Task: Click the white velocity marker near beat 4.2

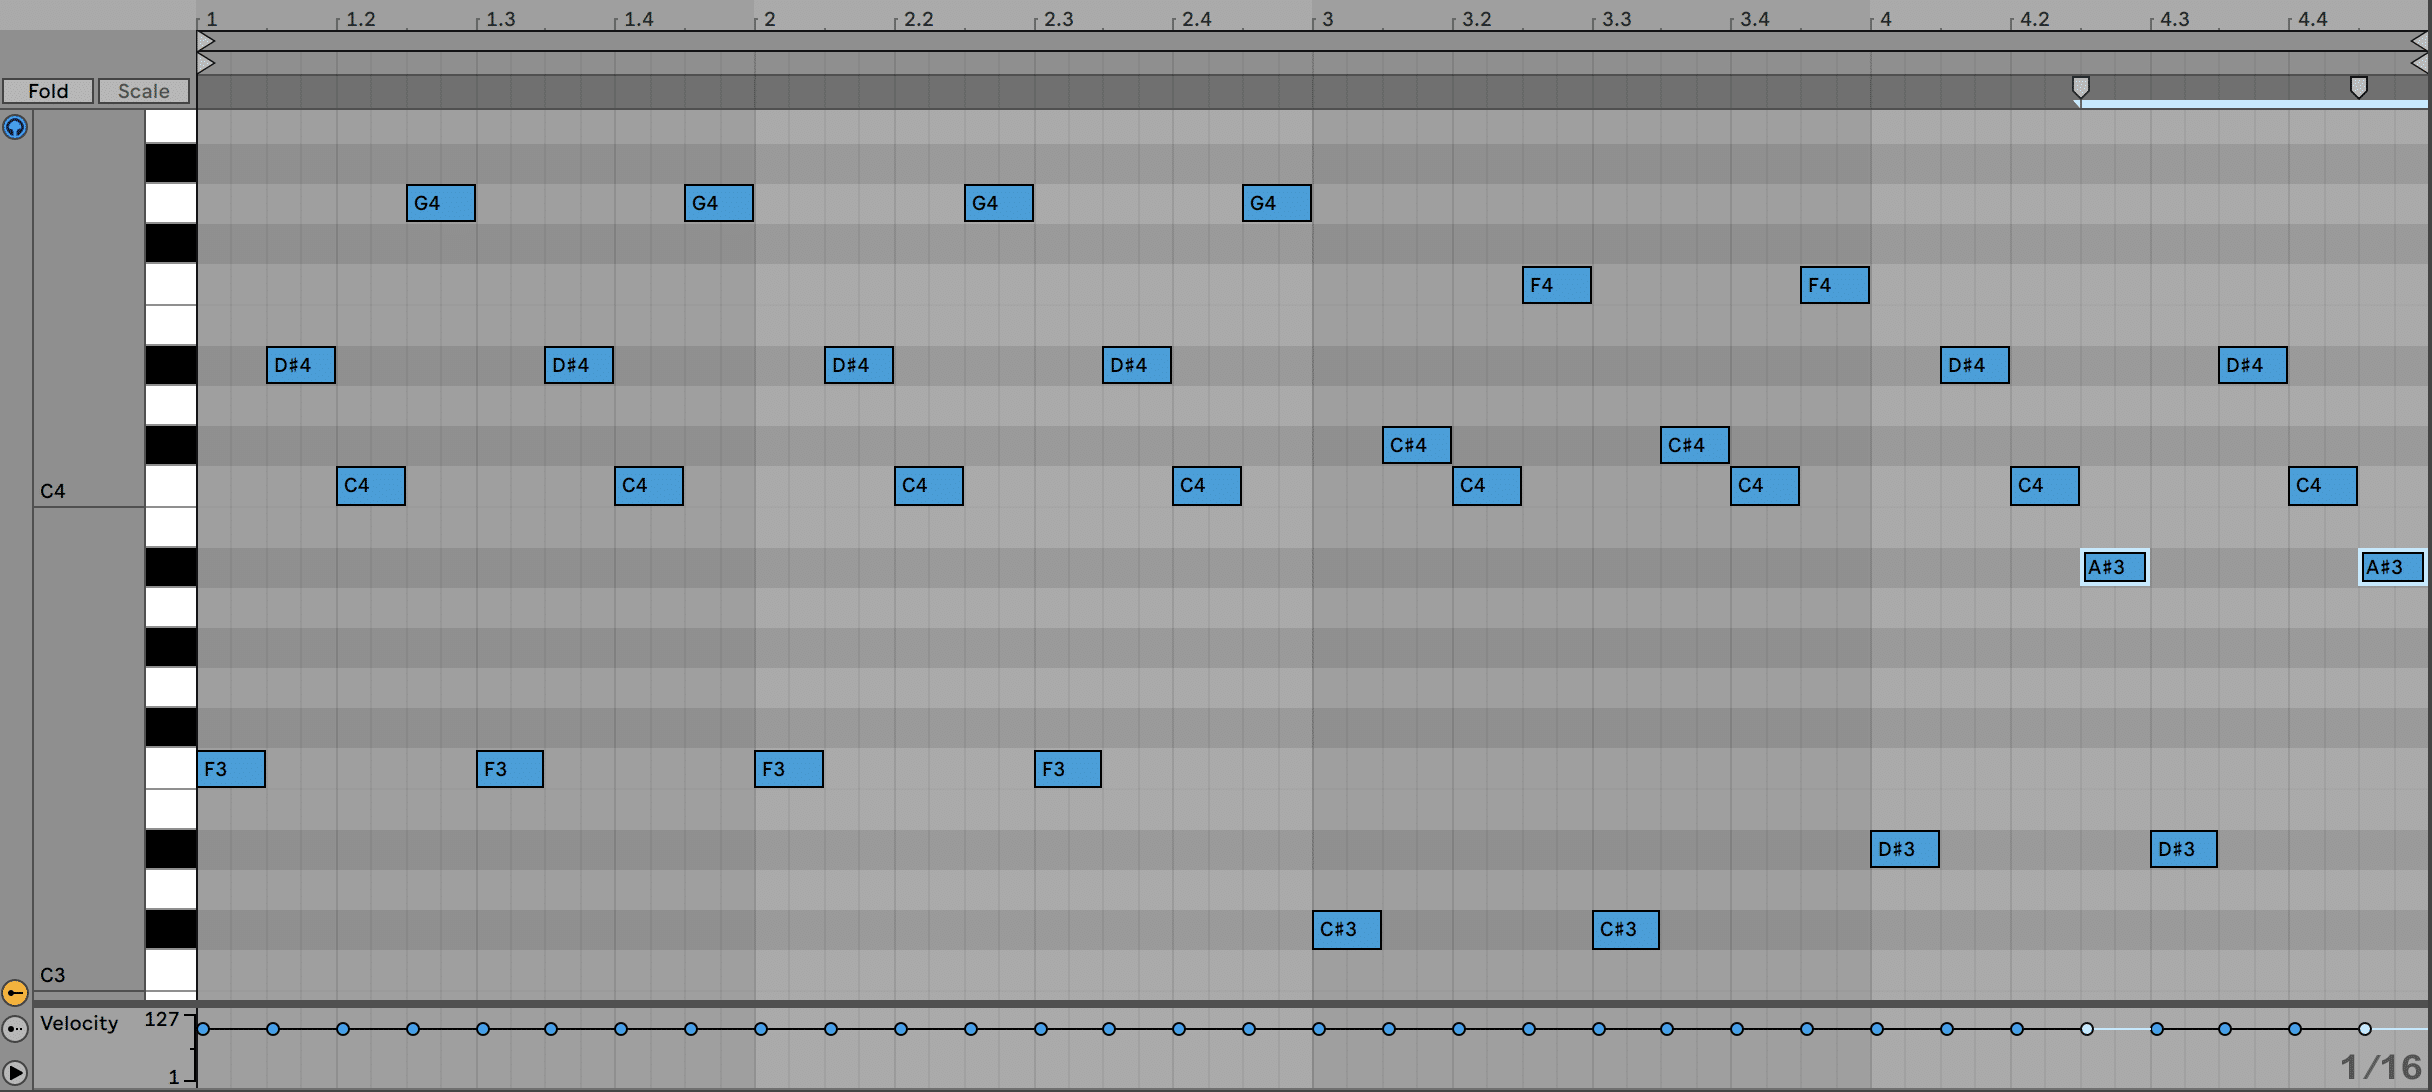Action: (2087, 1029)
